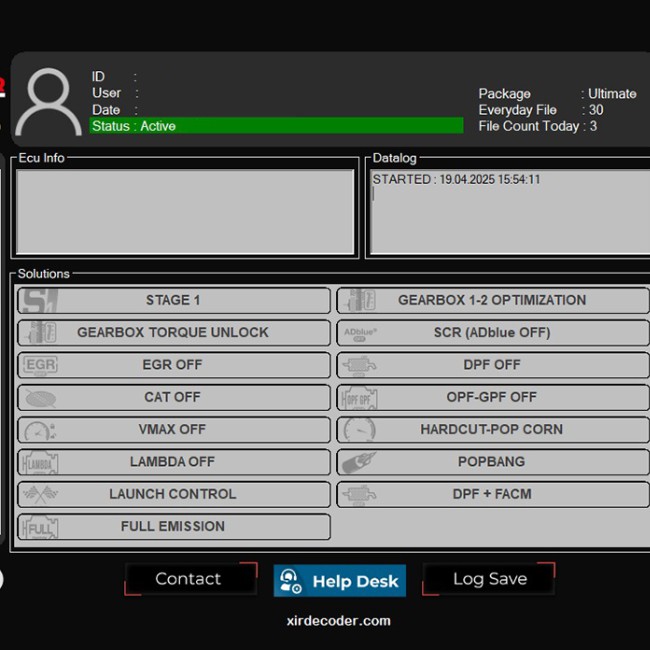
Task: Click the gearbox icon on Gearbox Torque Unlock
Action: point(40,332)
